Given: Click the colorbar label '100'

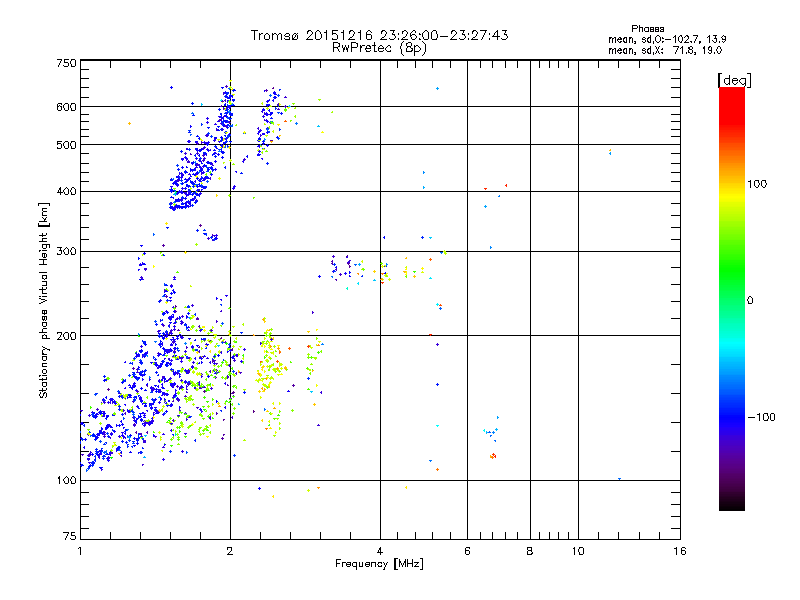Looking at the screenshot, I should (757, 184).
